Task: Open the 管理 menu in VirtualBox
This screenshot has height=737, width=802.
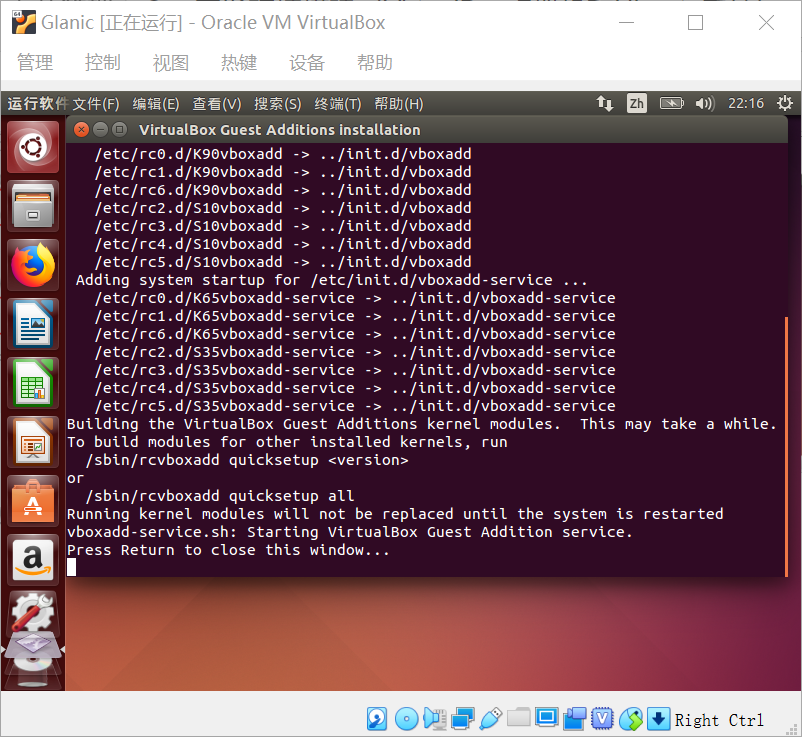Action: [x=35, y=62]
